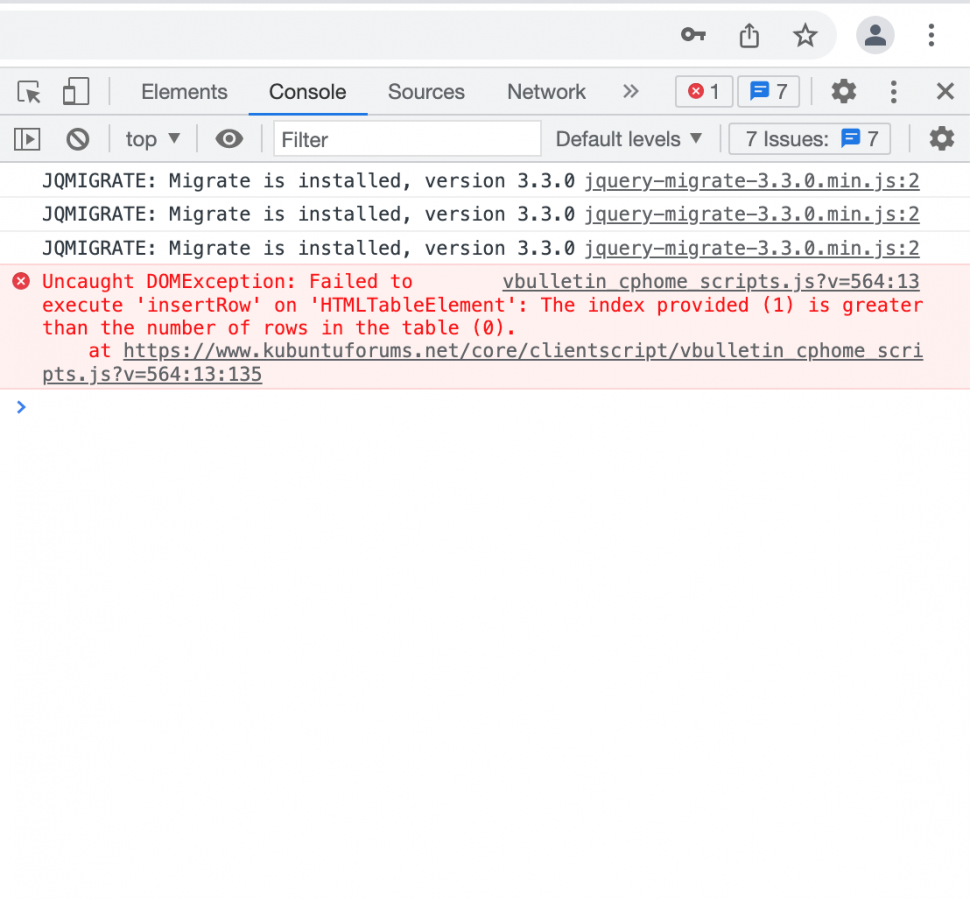Show the console sidebar
This screenshot has height=900, width=970.
pyautogui.click(x=27, y=139)
